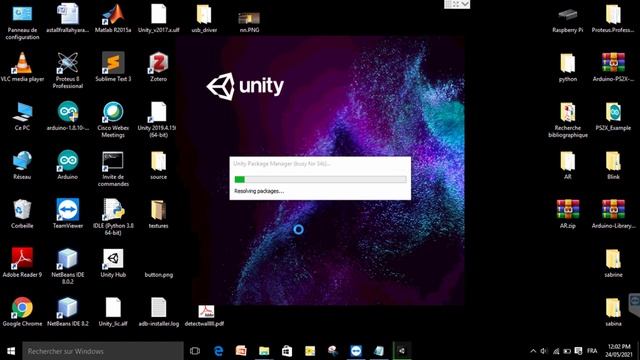This screenshot has height=360, width=640.
Task: Select the nn.PNG image file
Action: [249, 22]
